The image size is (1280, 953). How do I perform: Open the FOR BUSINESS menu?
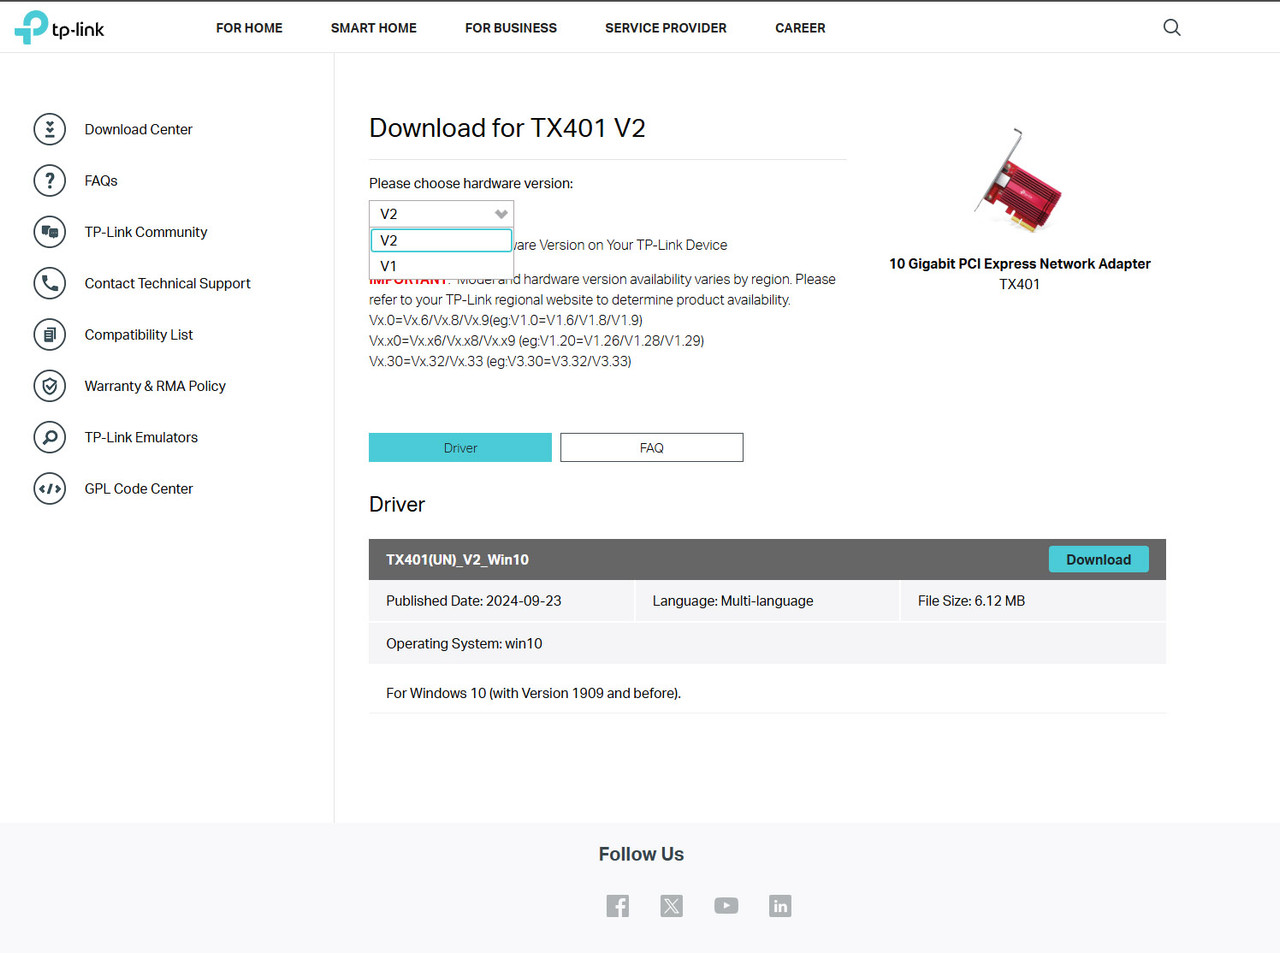(x=511, y=28)
